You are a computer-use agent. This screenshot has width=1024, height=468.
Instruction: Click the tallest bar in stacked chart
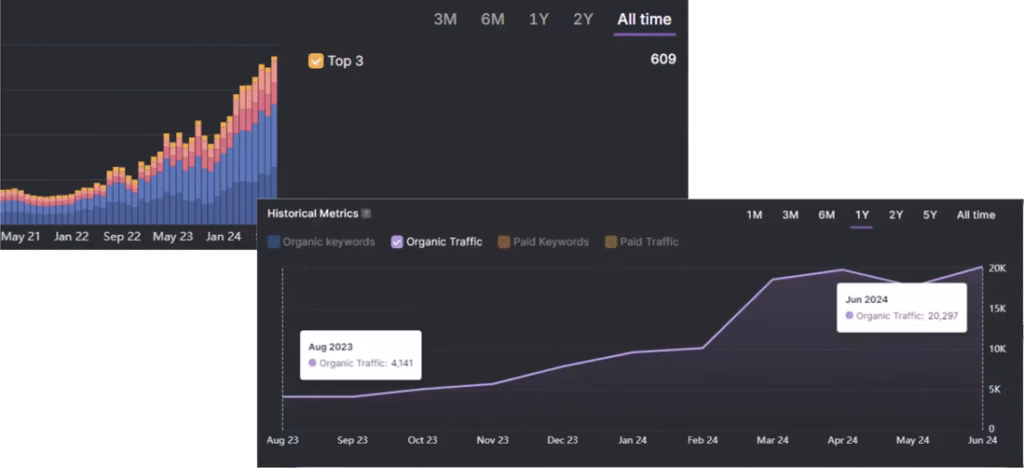point(274,140)
